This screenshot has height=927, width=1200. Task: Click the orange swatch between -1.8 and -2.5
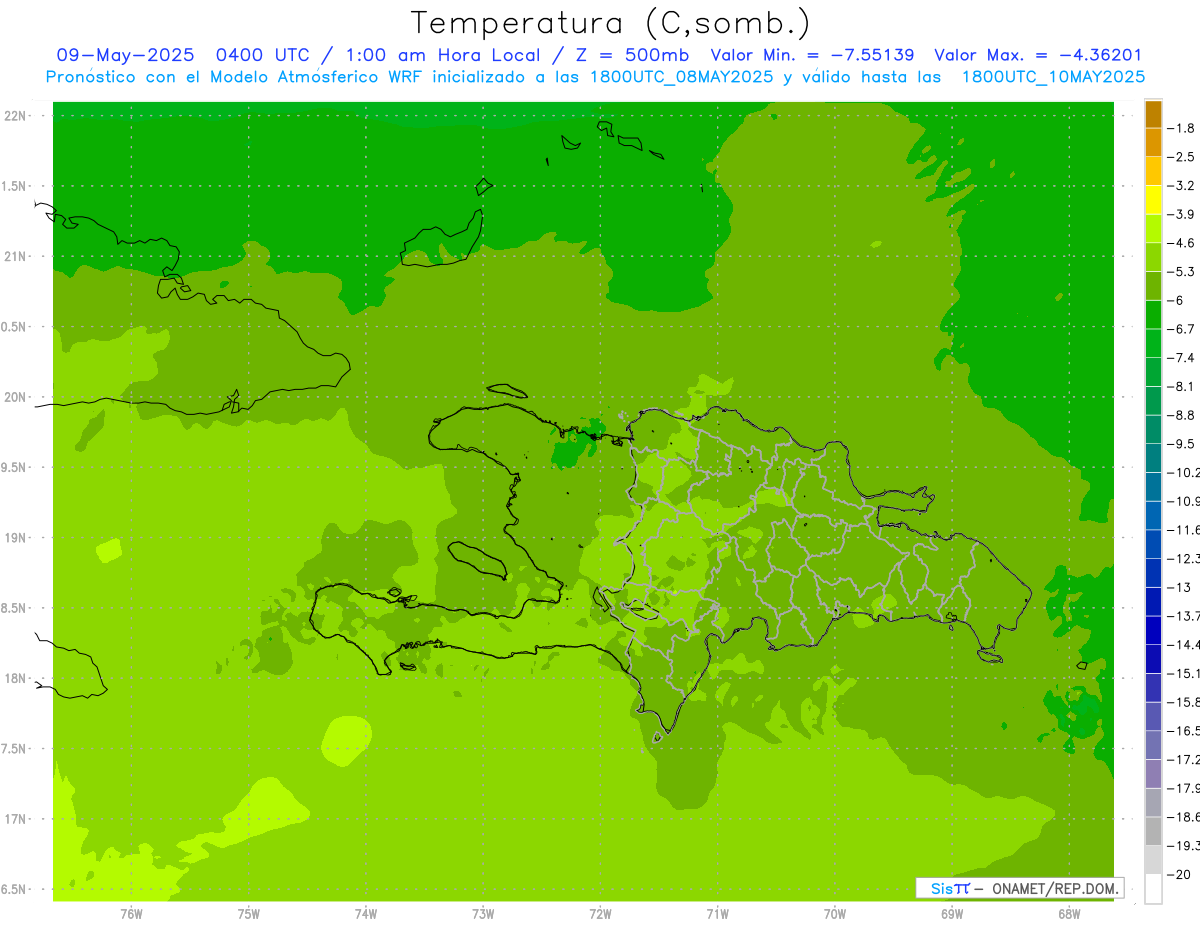coord(1153,142)
